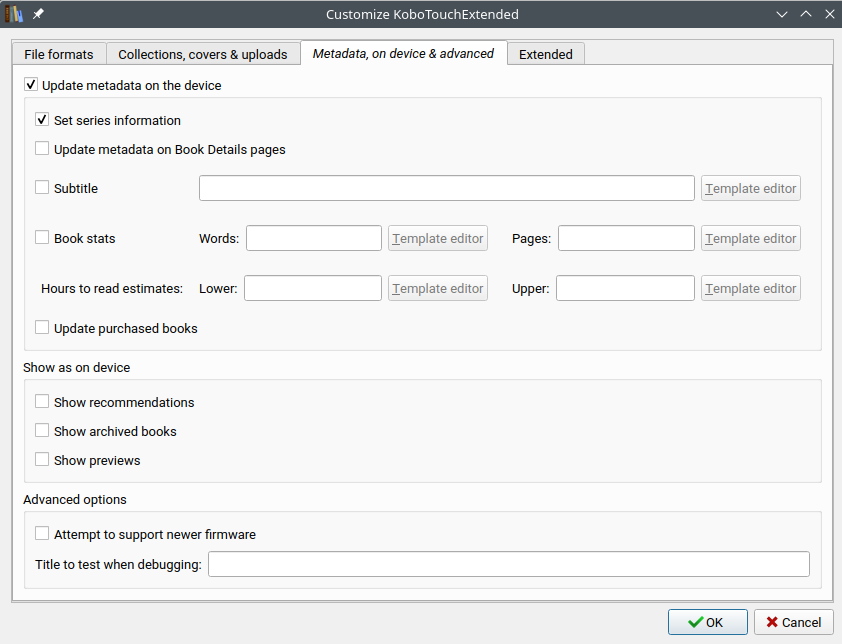Click into the Words input field
The height and width of the screenshot is (644, 842).
coord(314,238)
